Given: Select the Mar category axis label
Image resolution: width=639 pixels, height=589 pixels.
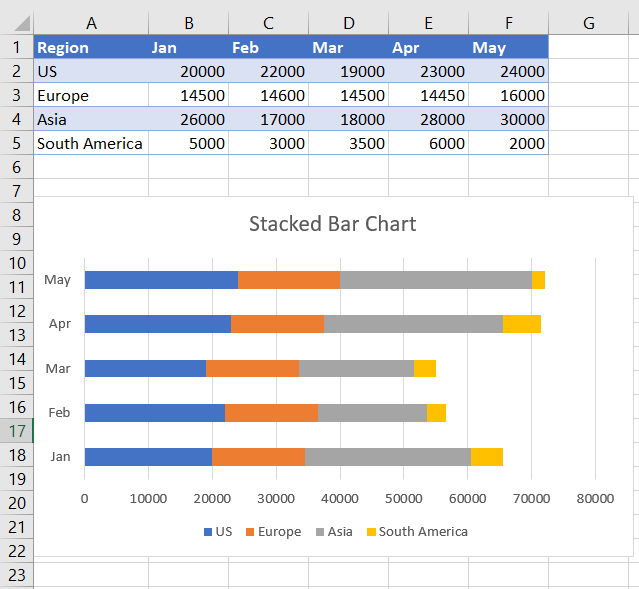Looking at the screenshot, I should (58, 369).
